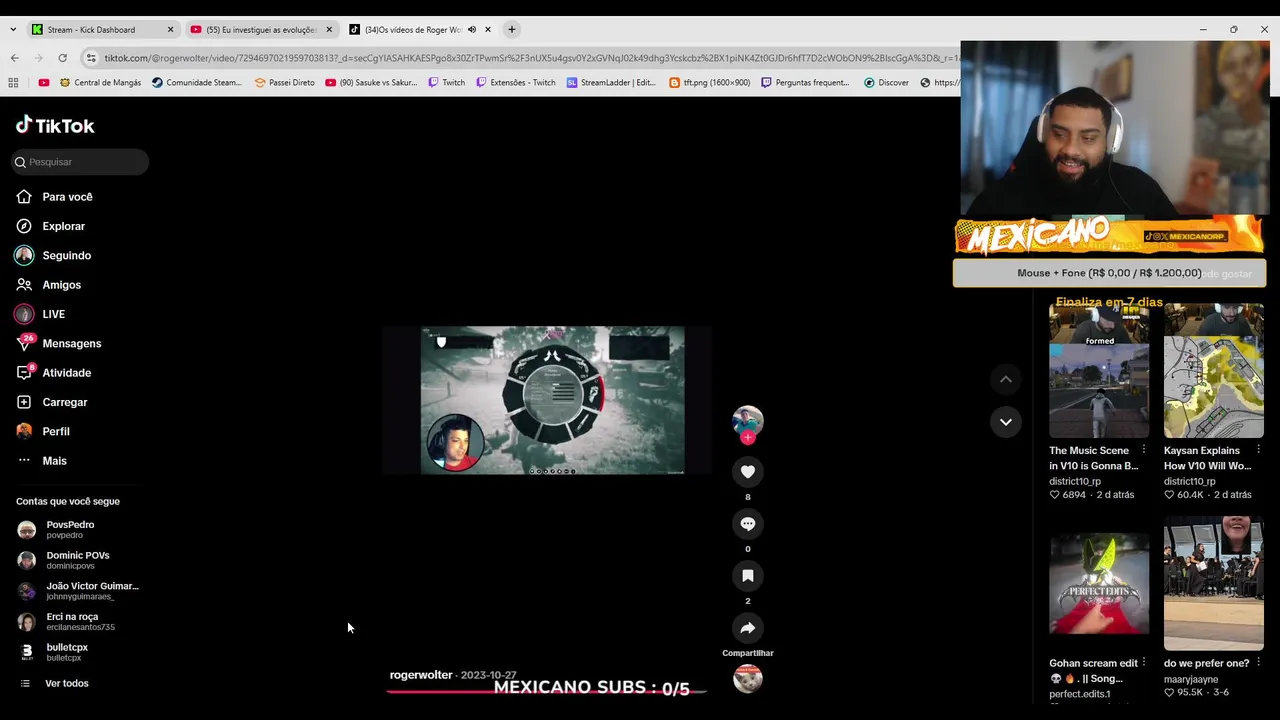
Task: Switch to Eu investiguei as evoluções tab
Action: [260, 30]
